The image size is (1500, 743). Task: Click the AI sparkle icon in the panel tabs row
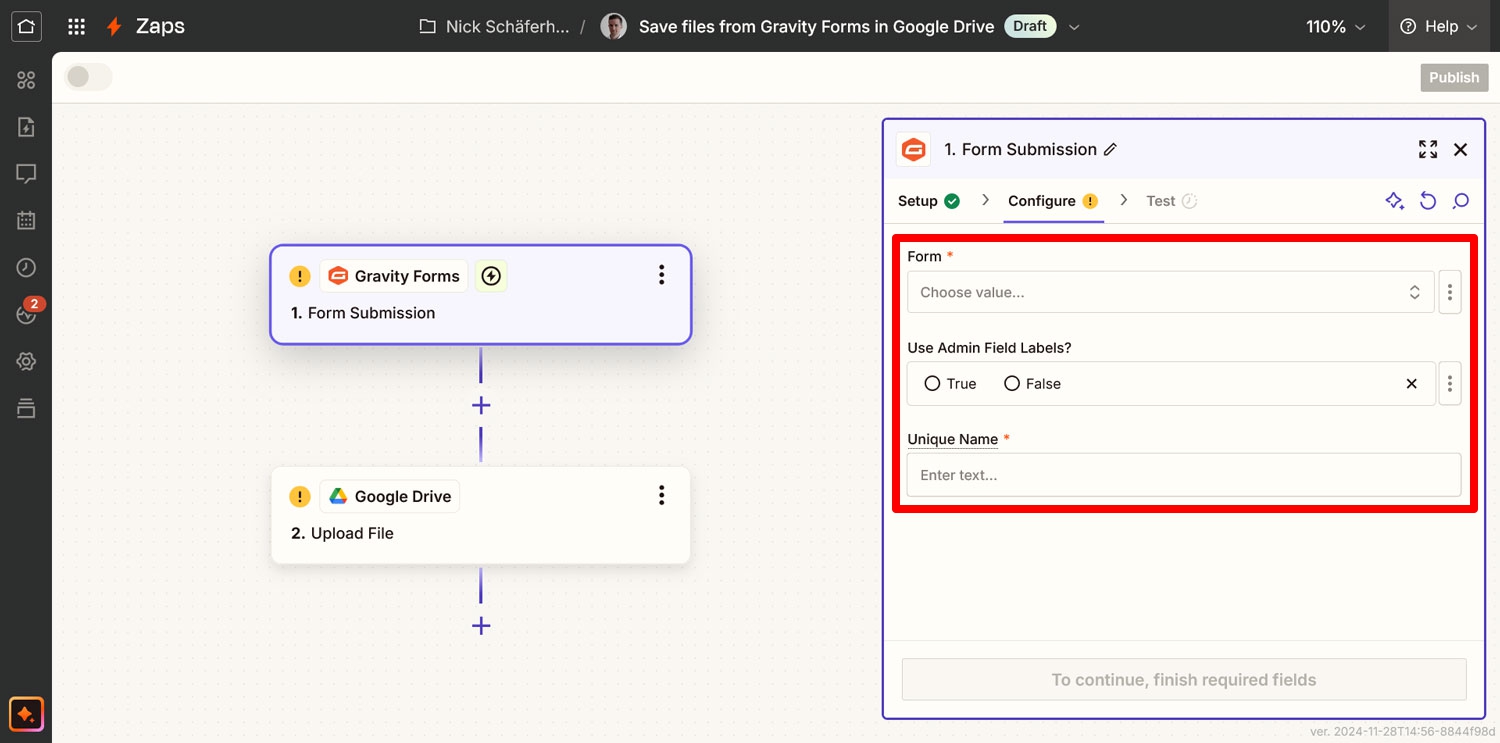1395,201
